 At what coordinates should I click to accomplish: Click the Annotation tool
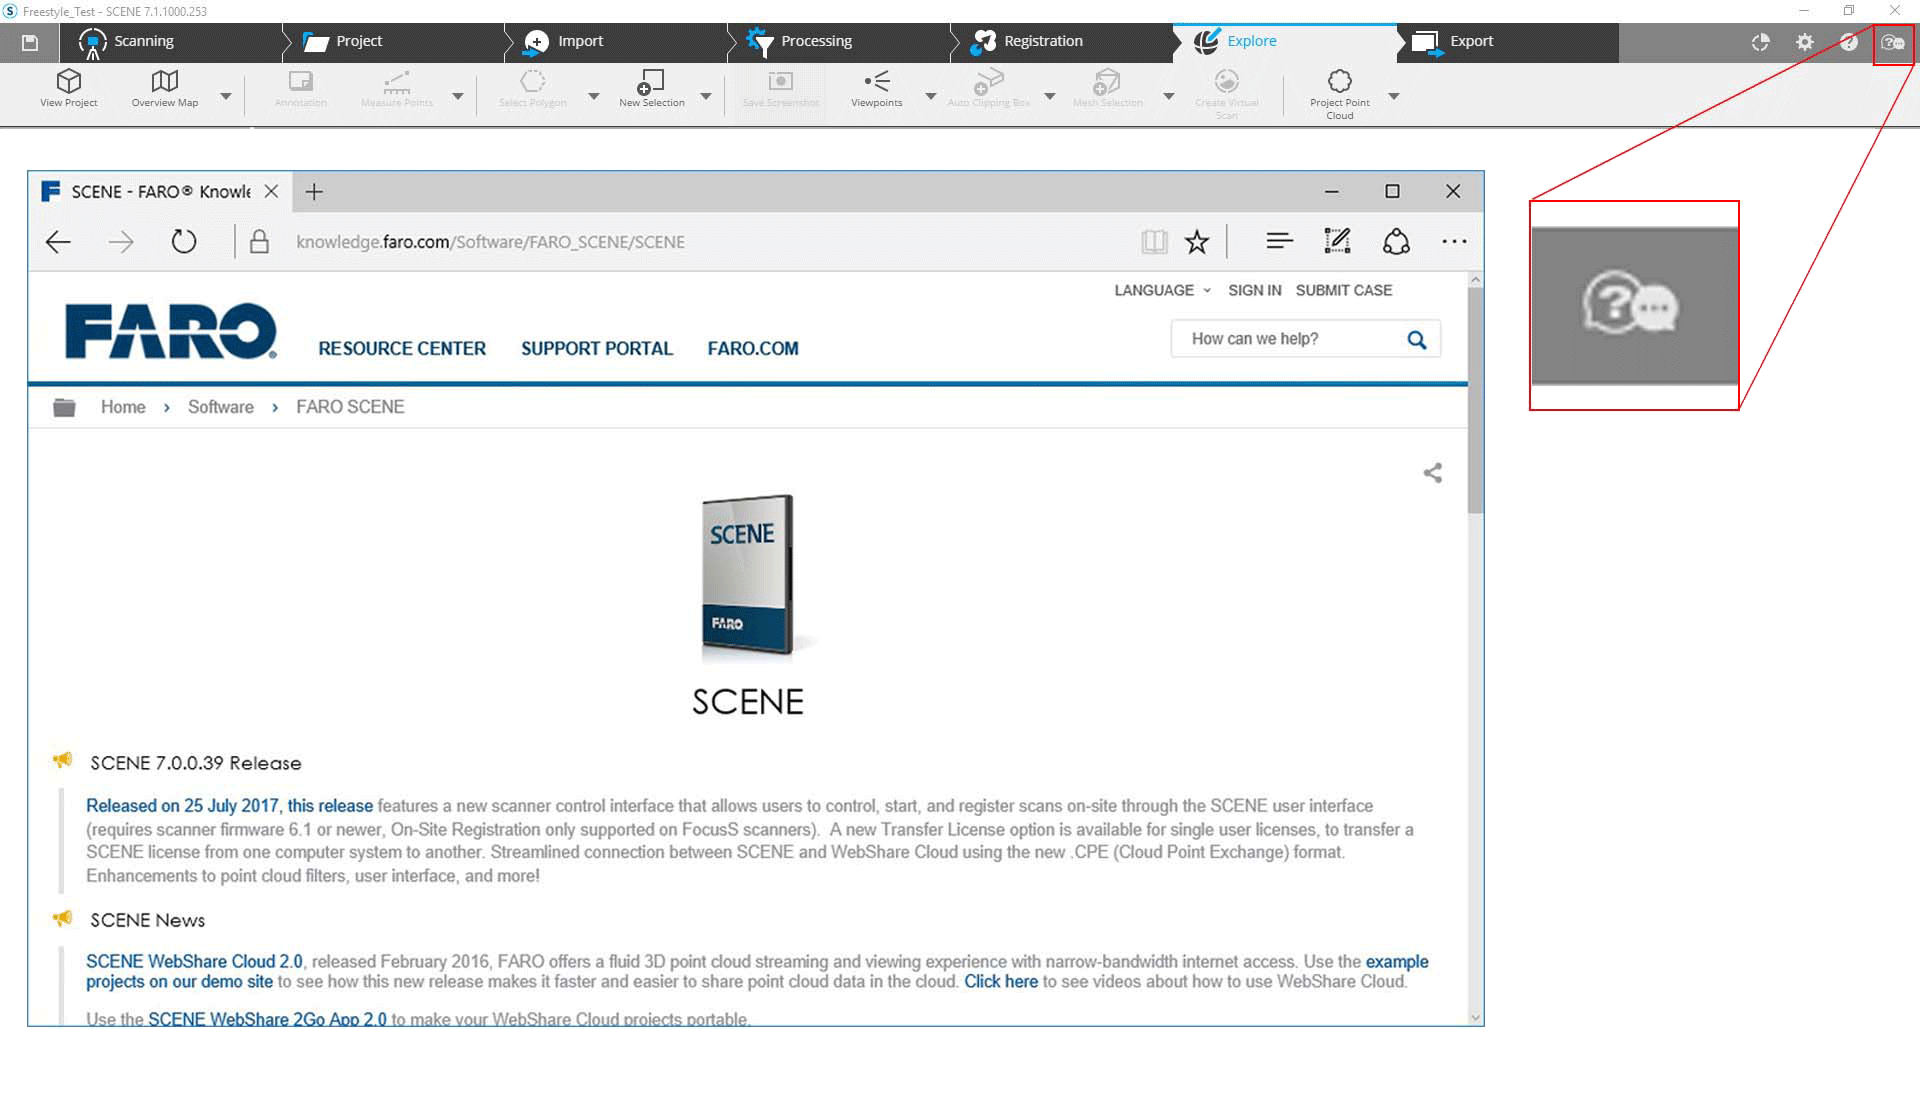click(300, 88)
